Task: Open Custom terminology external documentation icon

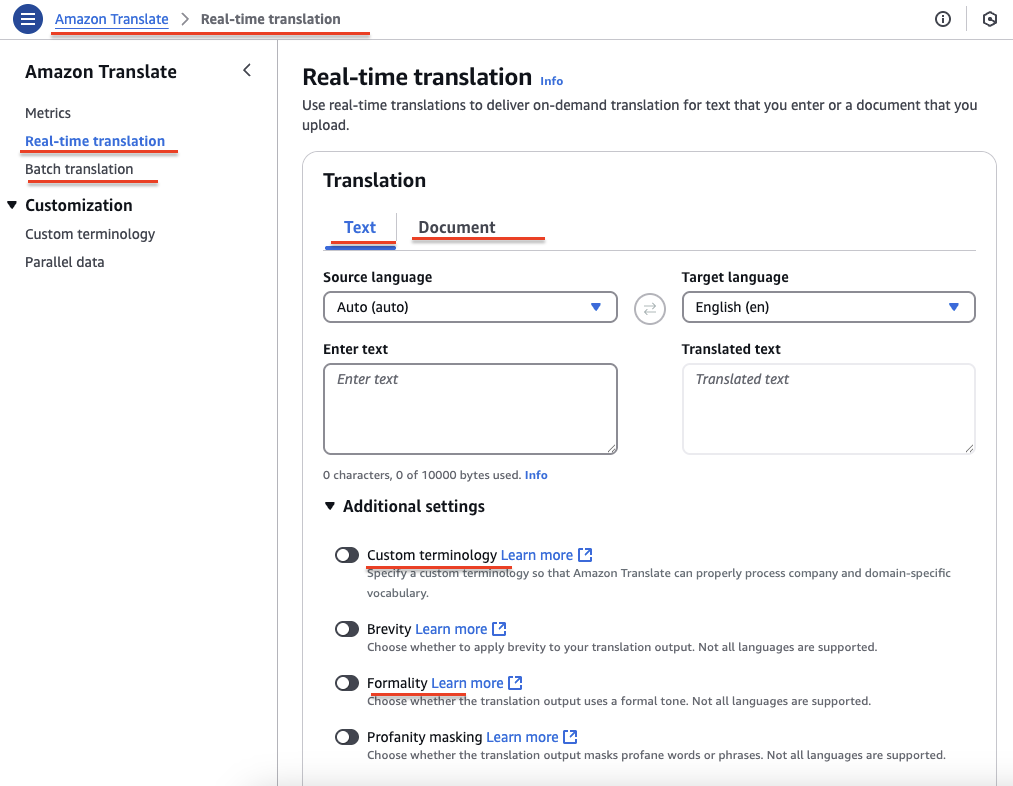Action: [x=586, y=554]
